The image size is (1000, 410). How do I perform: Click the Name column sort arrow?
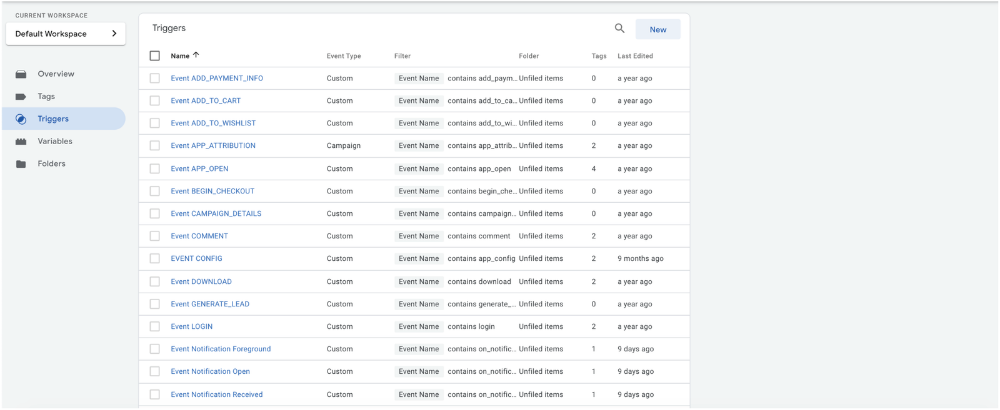pyautogui.click(x=196, y=56)
